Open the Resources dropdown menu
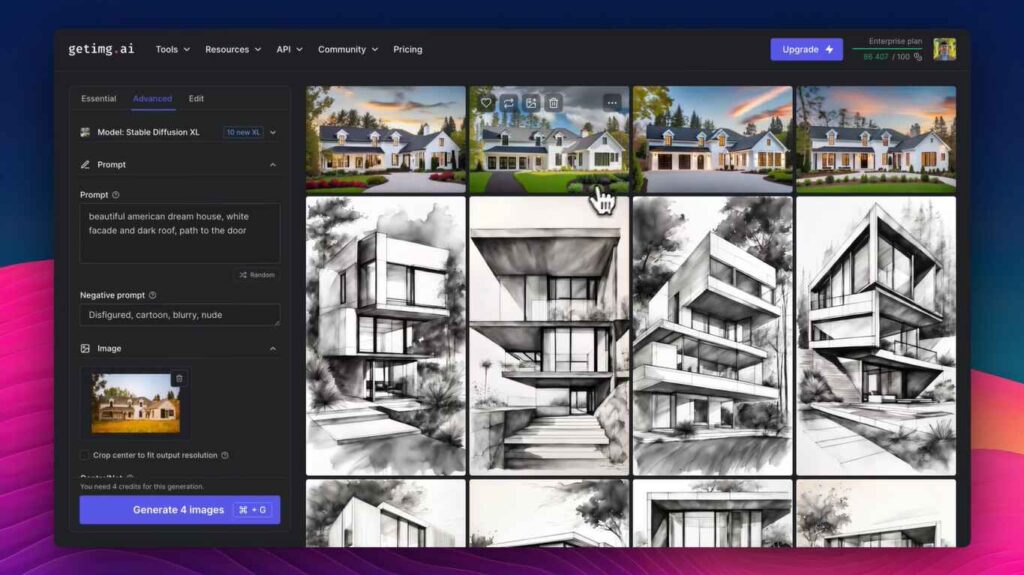1024x575 pixels. point(232,49)
